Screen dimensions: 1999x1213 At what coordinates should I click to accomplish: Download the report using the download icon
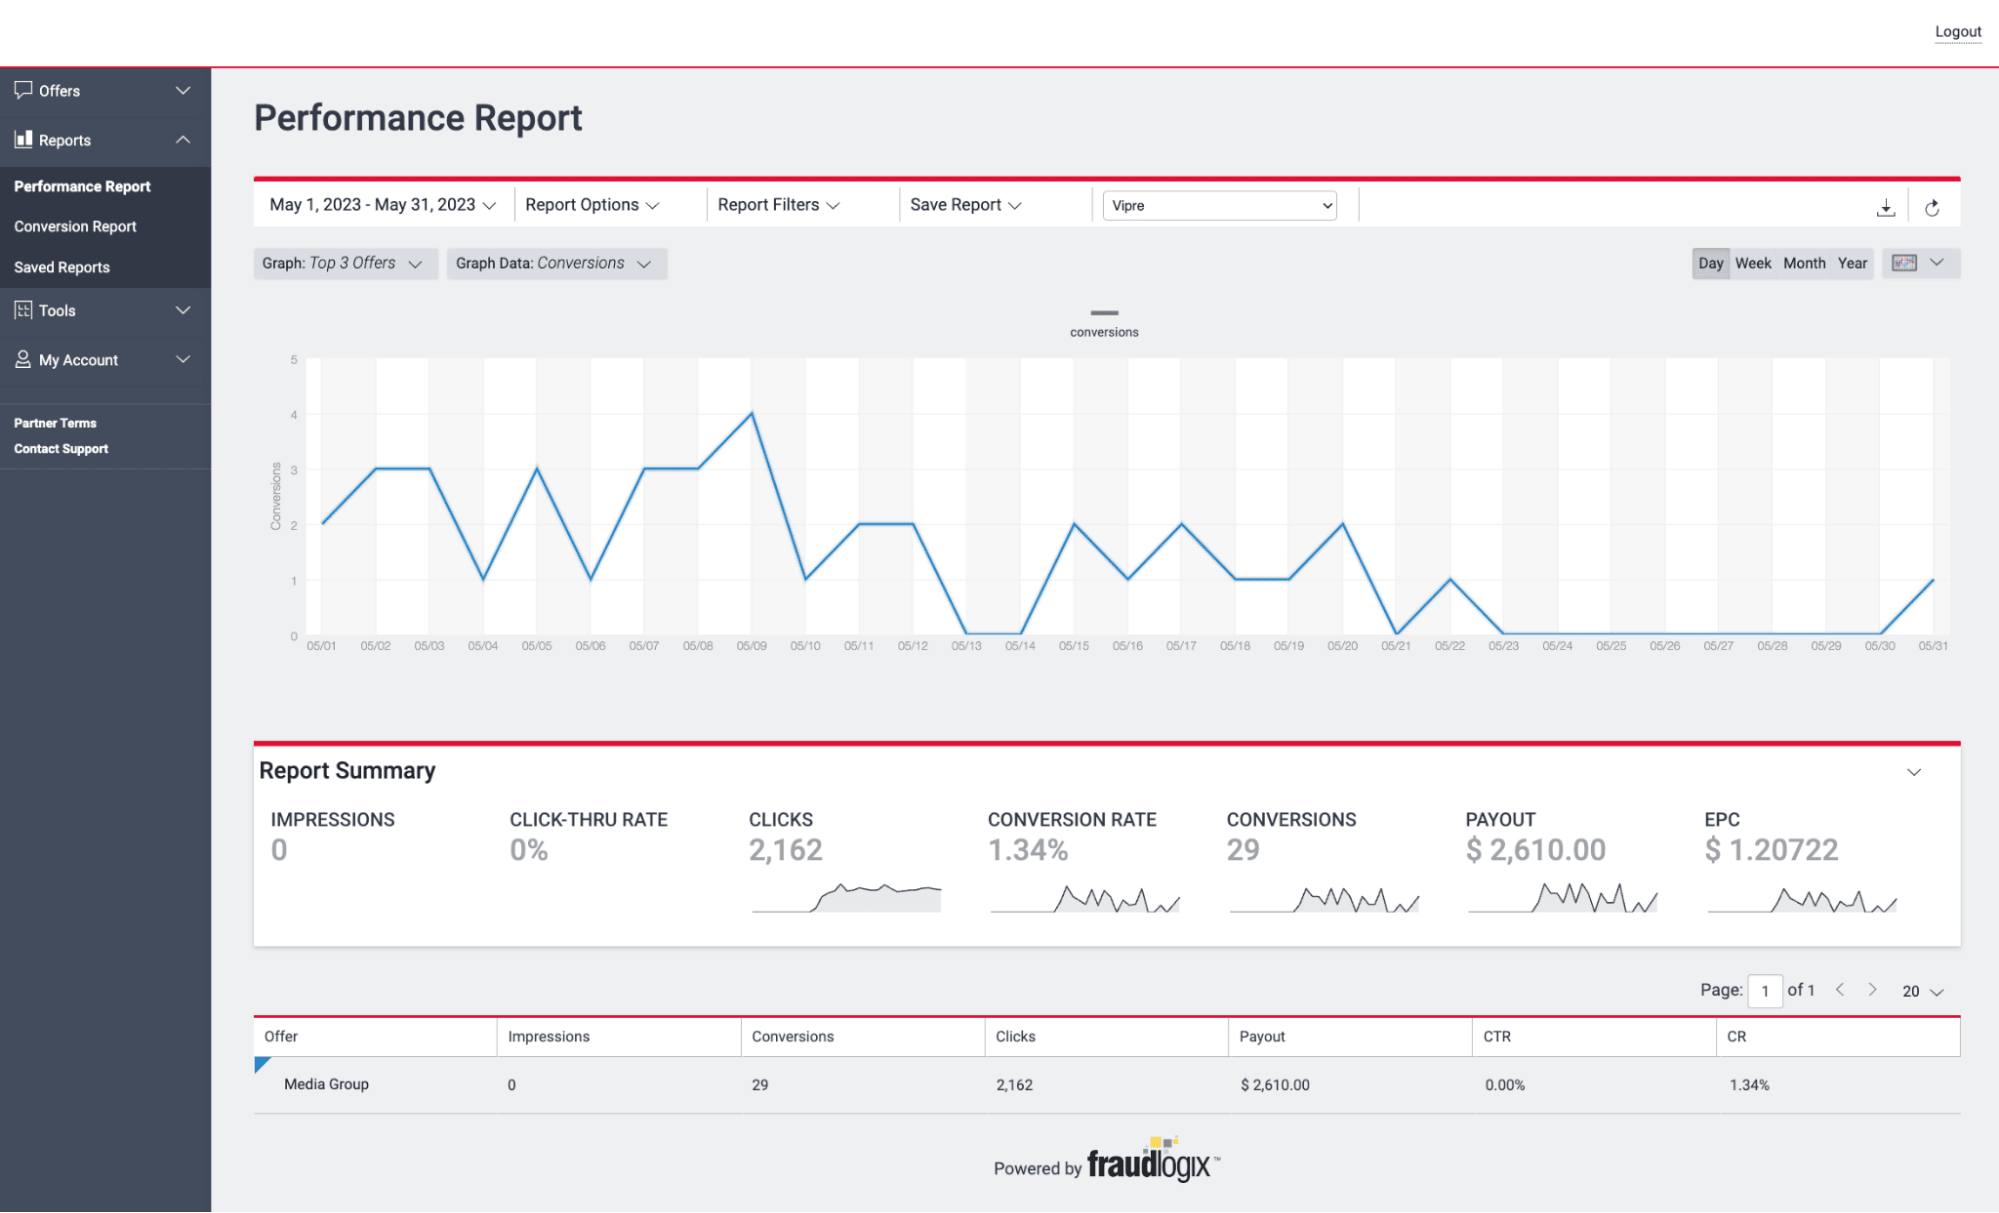coord(1886,207)
